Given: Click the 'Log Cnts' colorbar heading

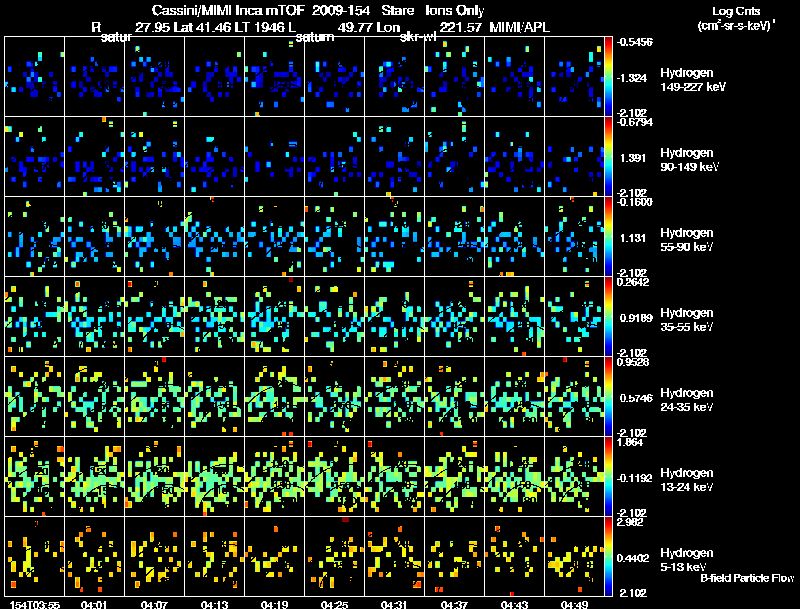Looking at the screenshot, I should pos(736,11).
